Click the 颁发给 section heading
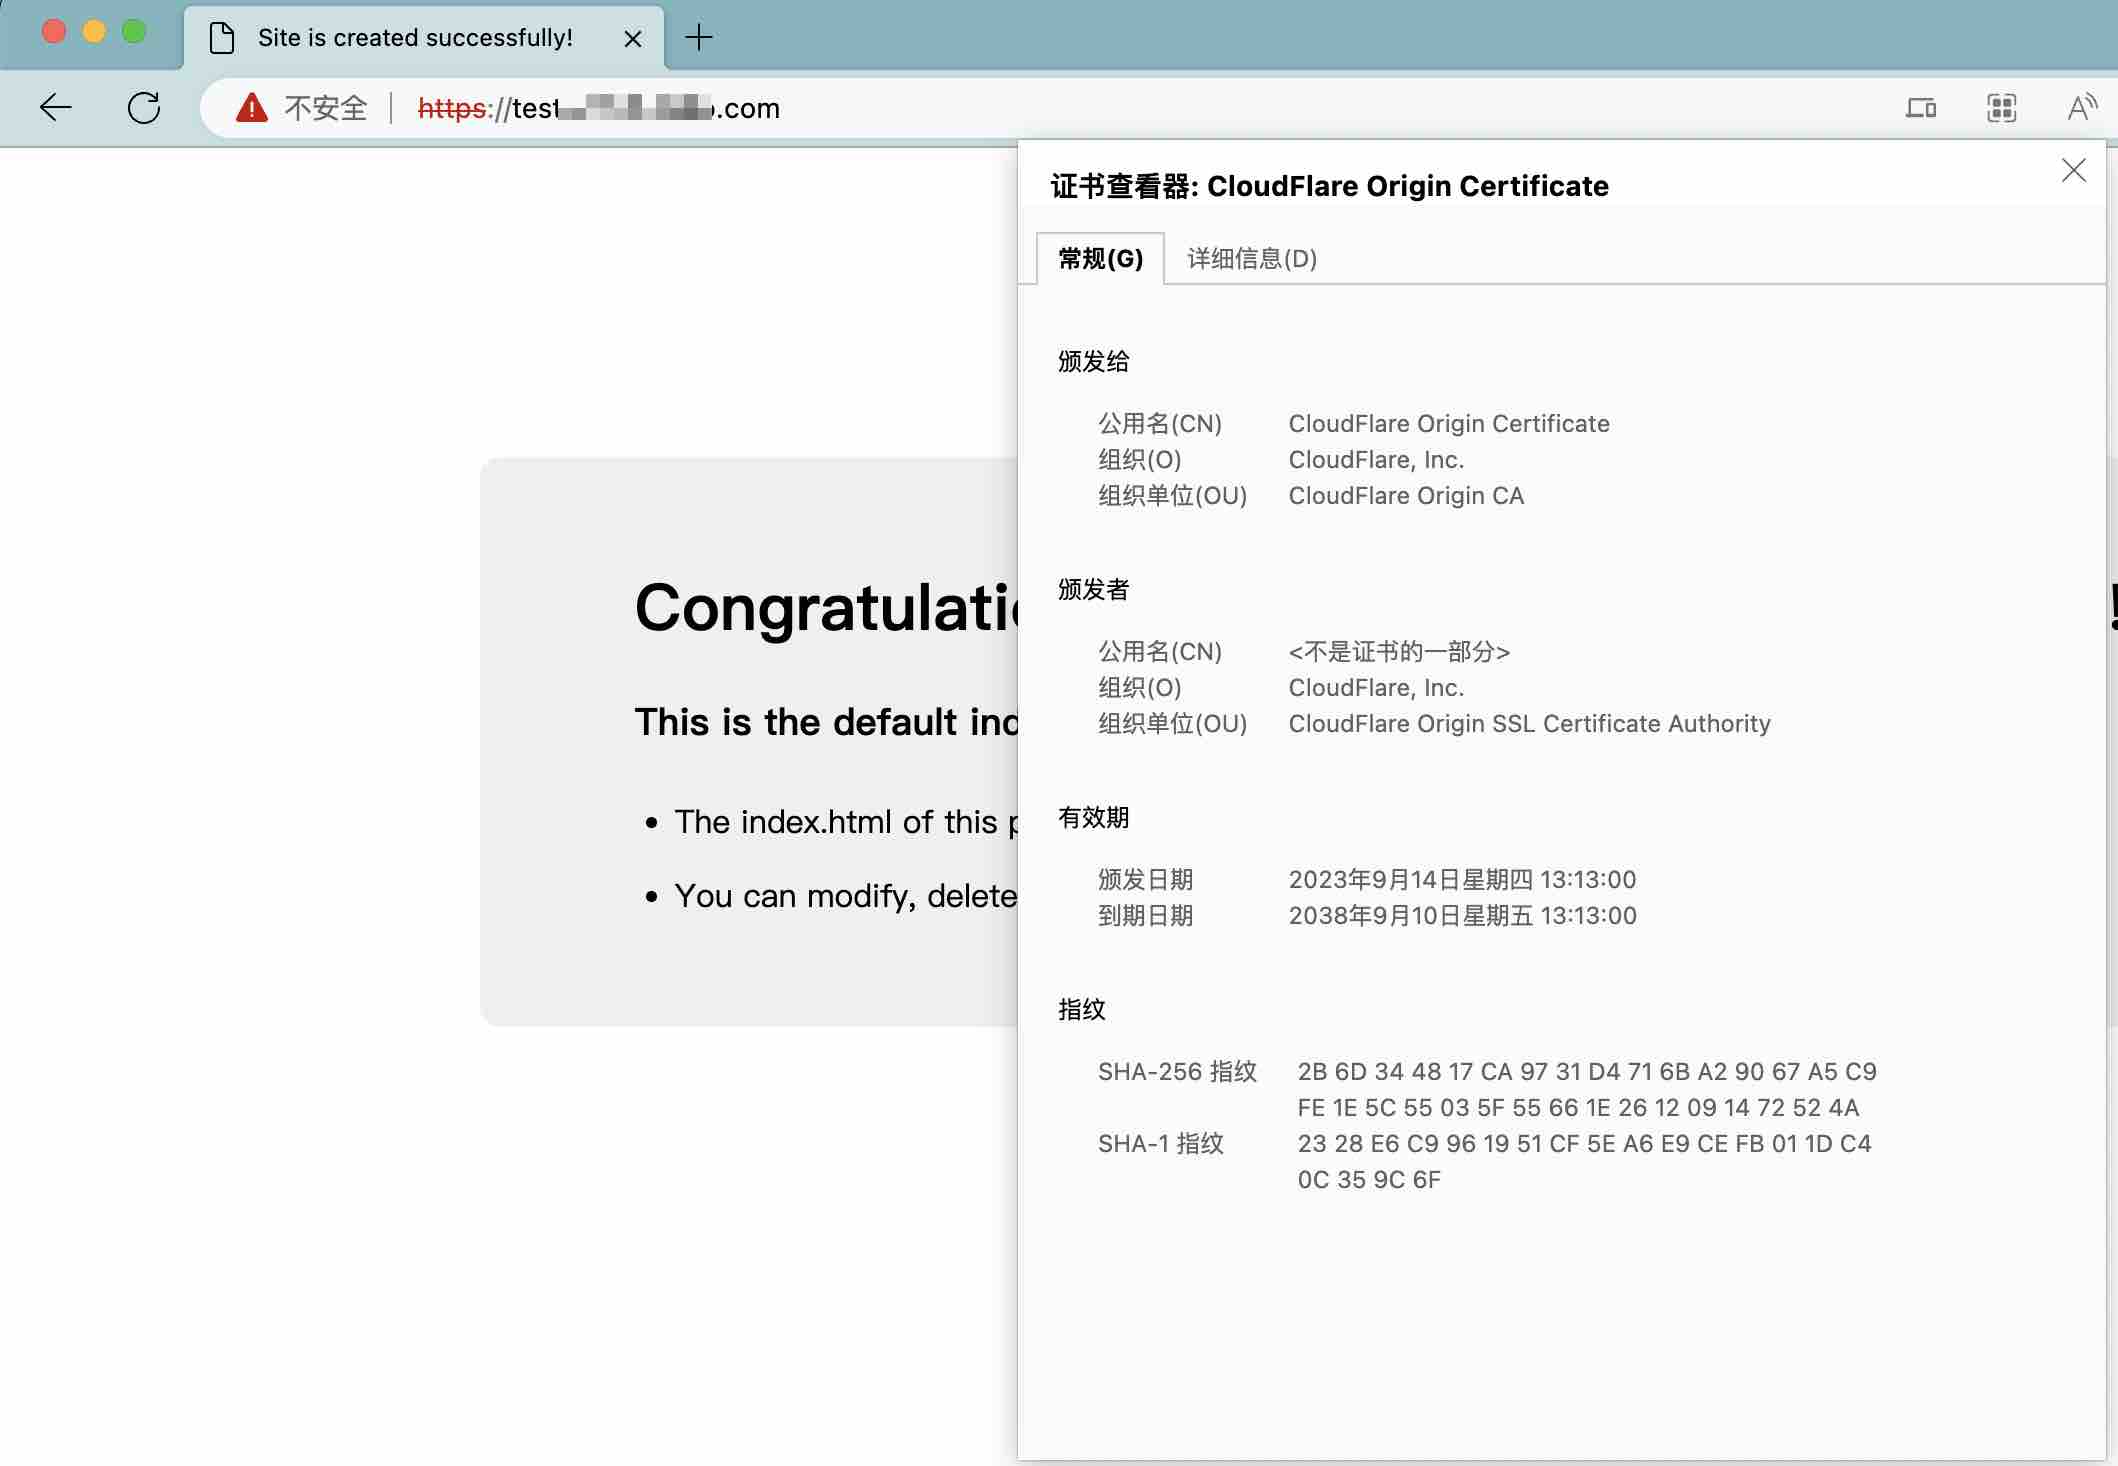 pos(1094,362)
